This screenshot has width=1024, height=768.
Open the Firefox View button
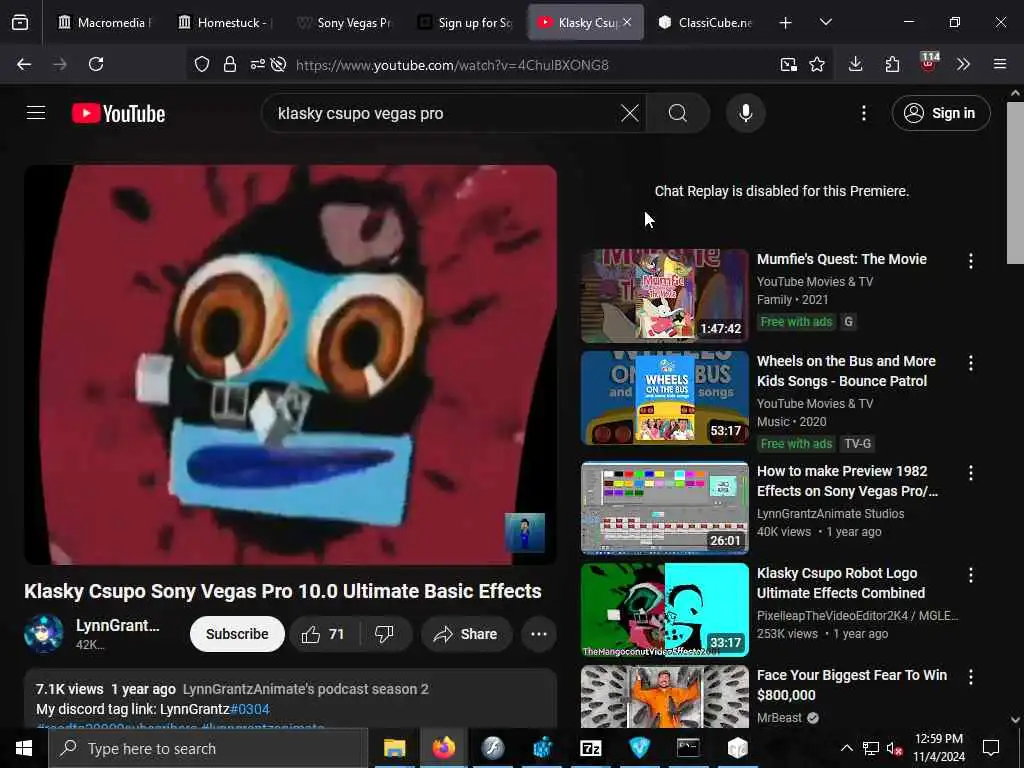[20, 23]
